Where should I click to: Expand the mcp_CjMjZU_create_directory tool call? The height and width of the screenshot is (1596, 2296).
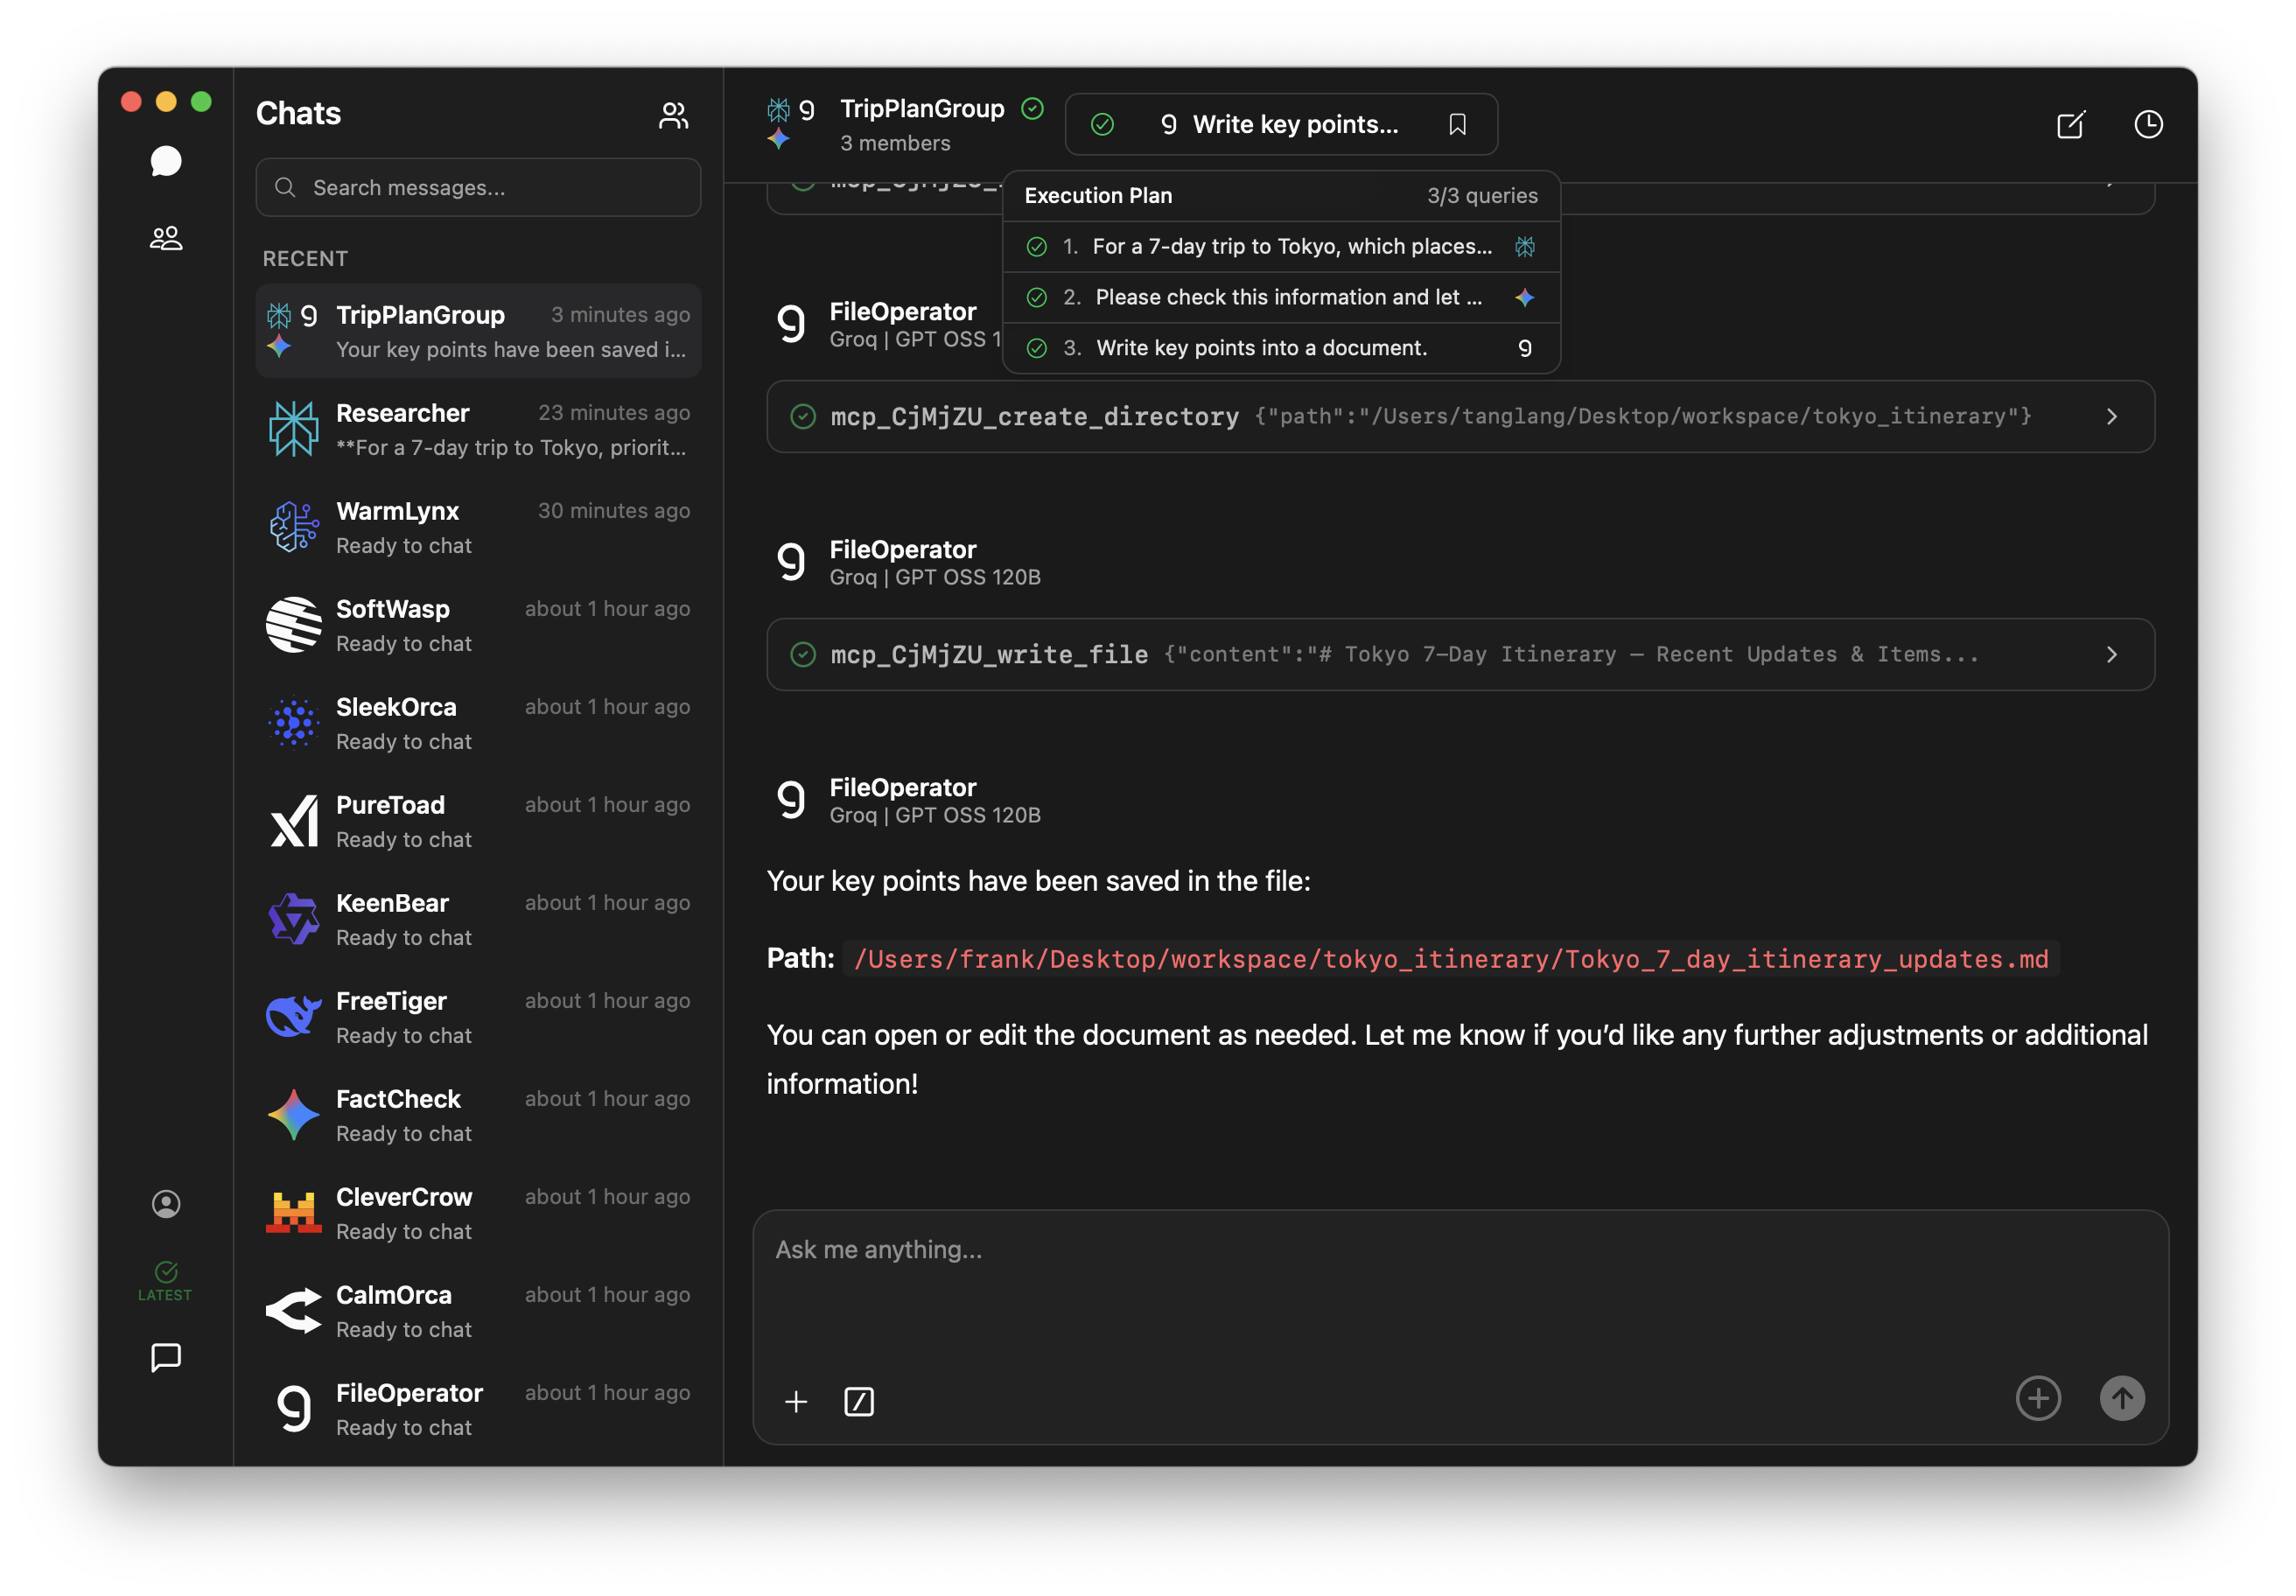pyautogui.click(x=1460, y=416)
